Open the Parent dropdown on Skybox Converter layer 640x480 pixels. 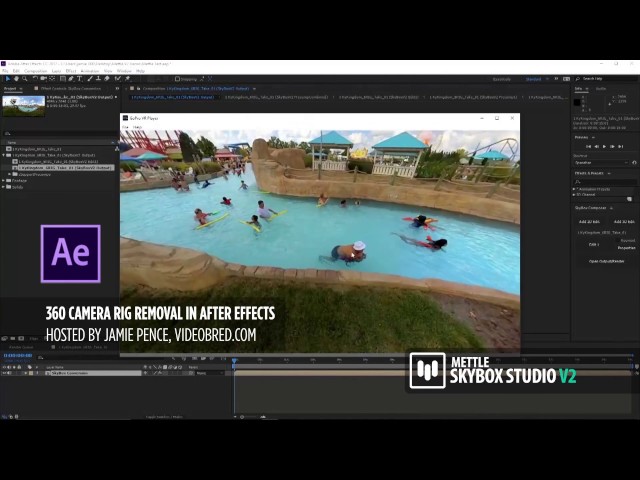point(209,373)
